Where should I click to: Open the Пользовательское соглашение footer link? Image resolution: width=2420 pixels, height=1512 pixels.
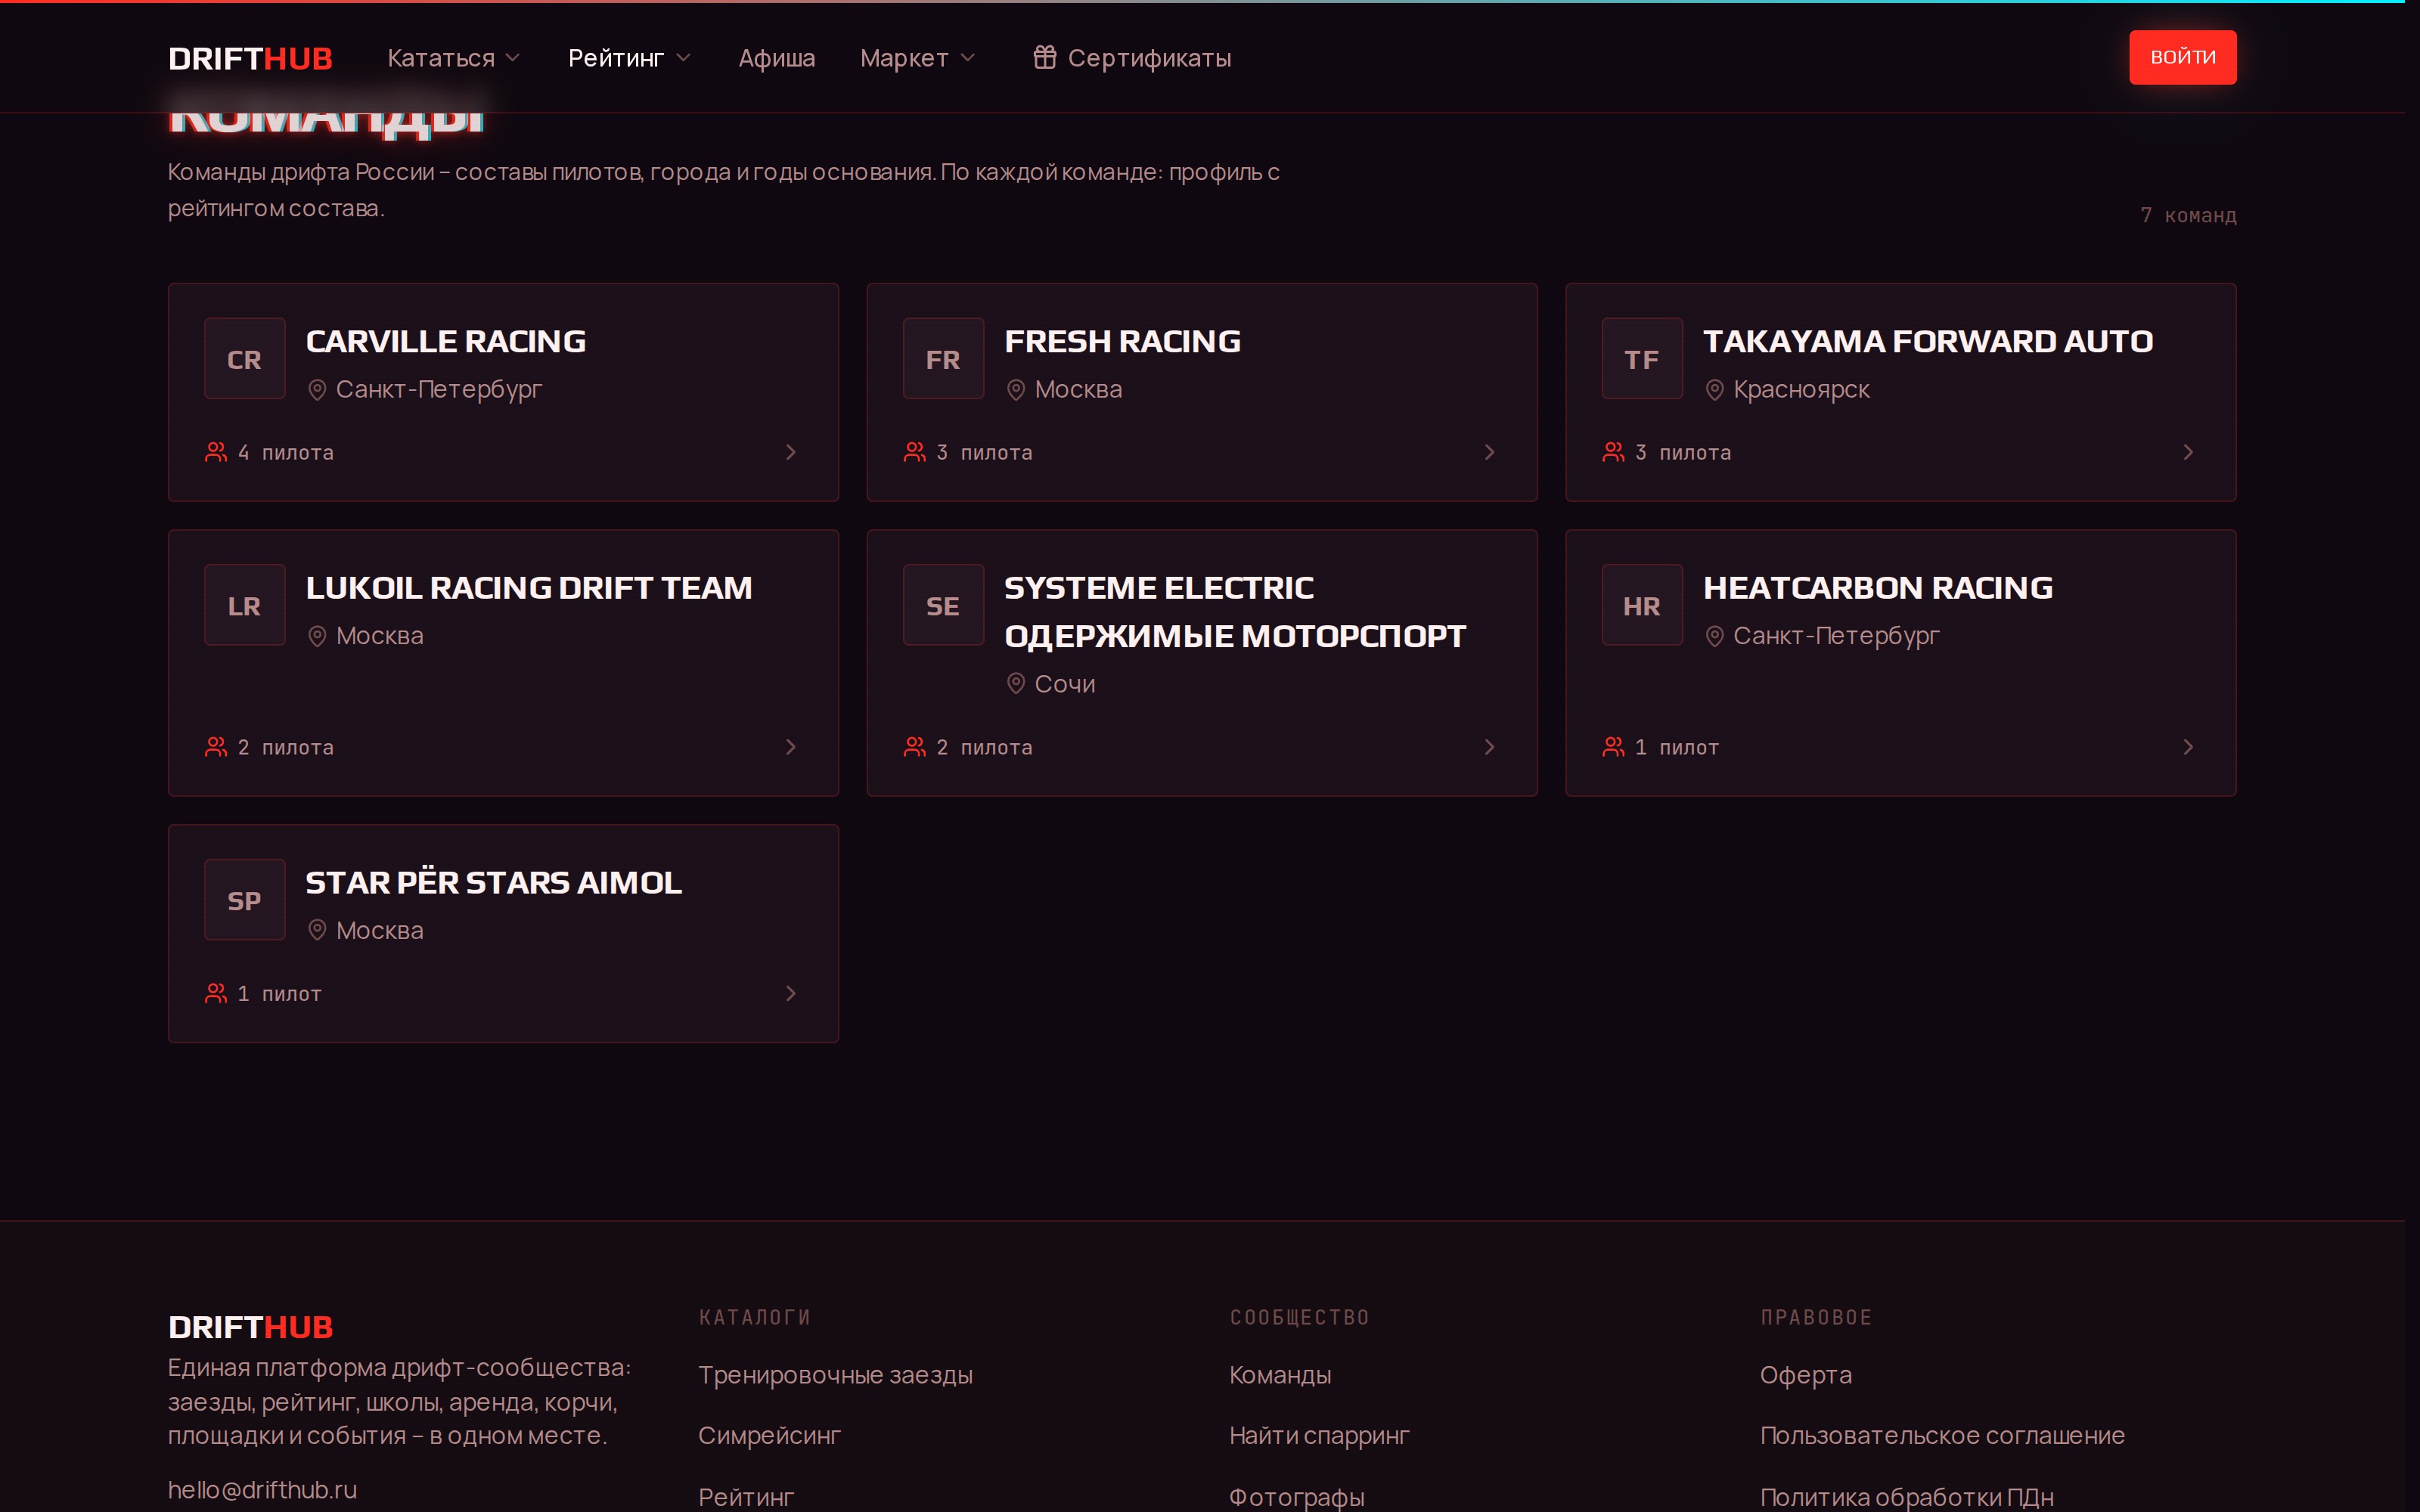click(x=1942, y=1435)
